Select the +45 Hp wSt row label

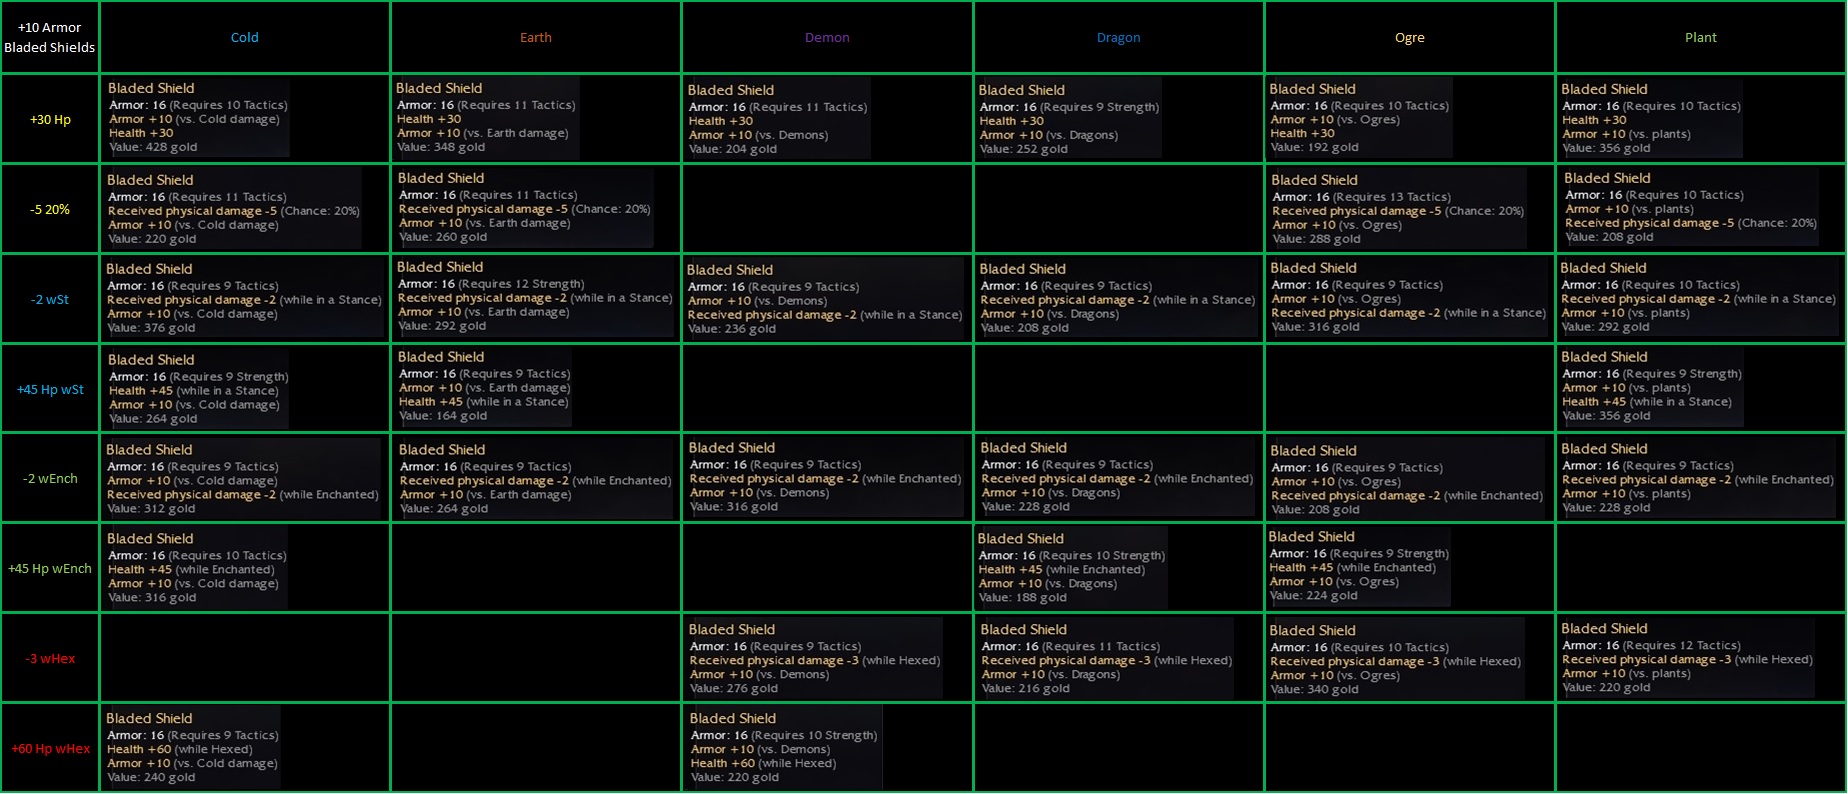(x=50, y=390)
